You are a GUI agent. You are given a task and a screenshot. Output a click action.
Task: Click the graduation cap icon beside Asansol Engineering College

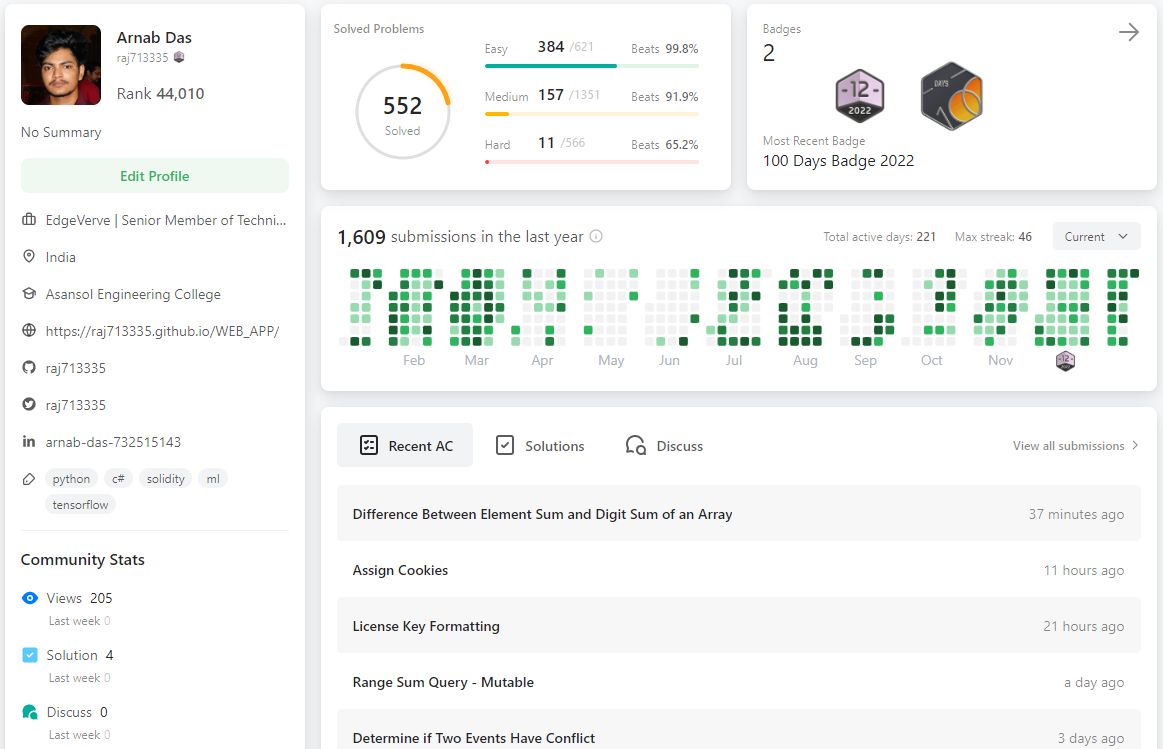coord(29,294)
